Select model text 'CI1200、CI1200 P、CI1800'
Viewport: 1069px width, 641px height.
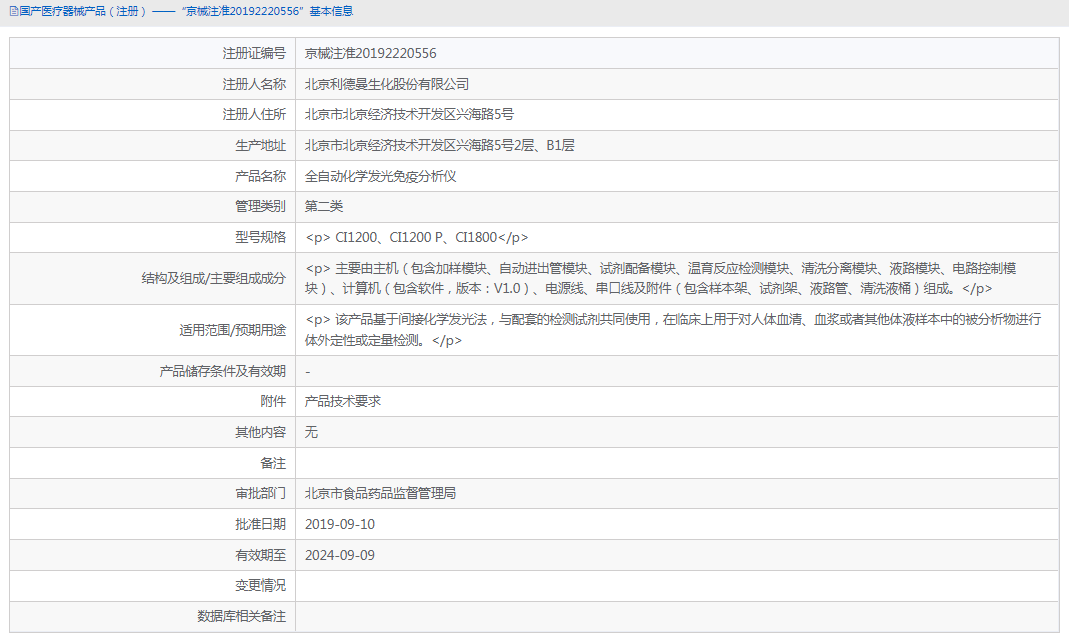click(416, 237)
